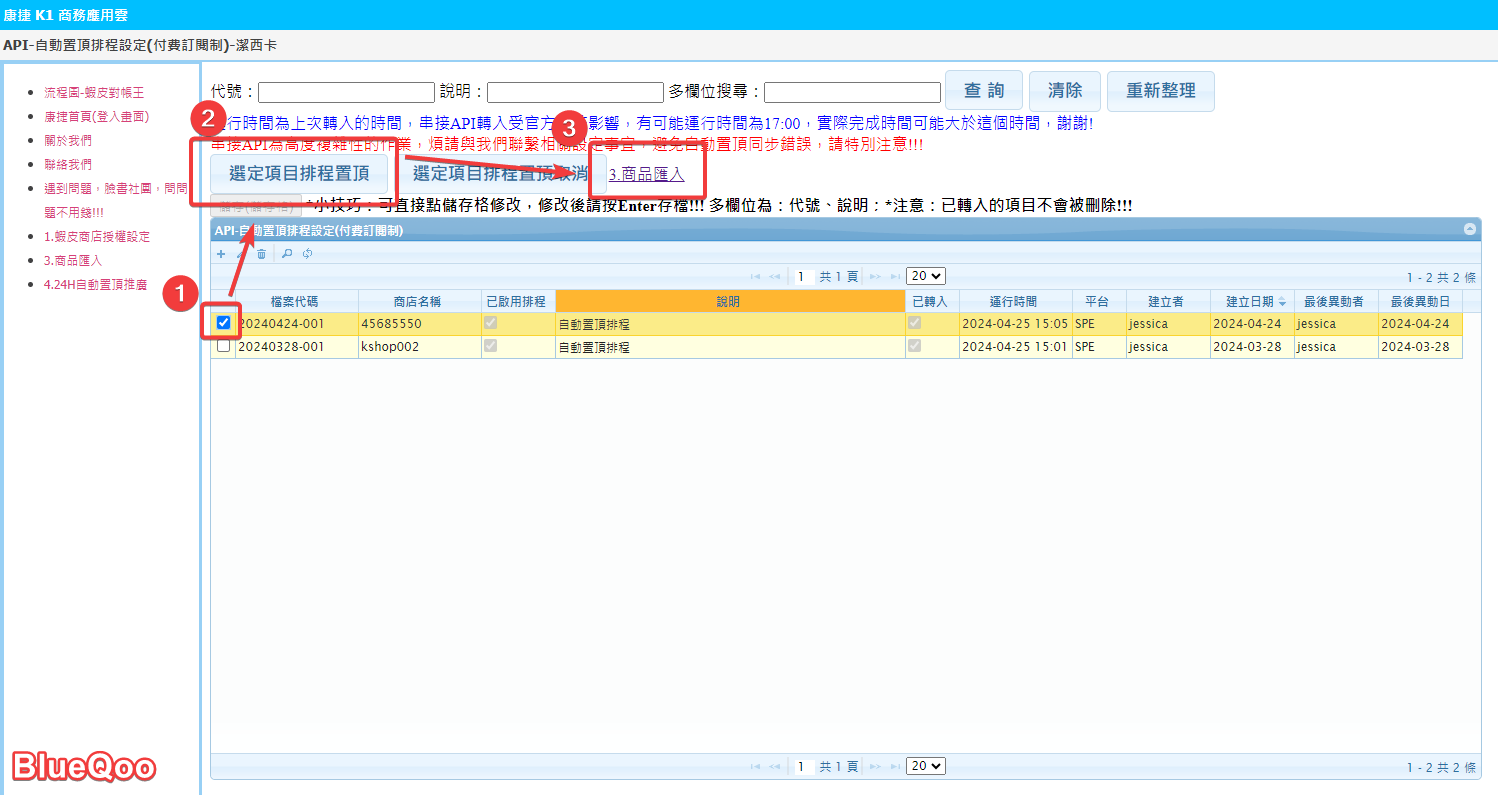Image resolution: width=1498 pixels, height=795 pixels.
Task: Click the trash delete icon in grid toolbar
Action: coord(262,254)
